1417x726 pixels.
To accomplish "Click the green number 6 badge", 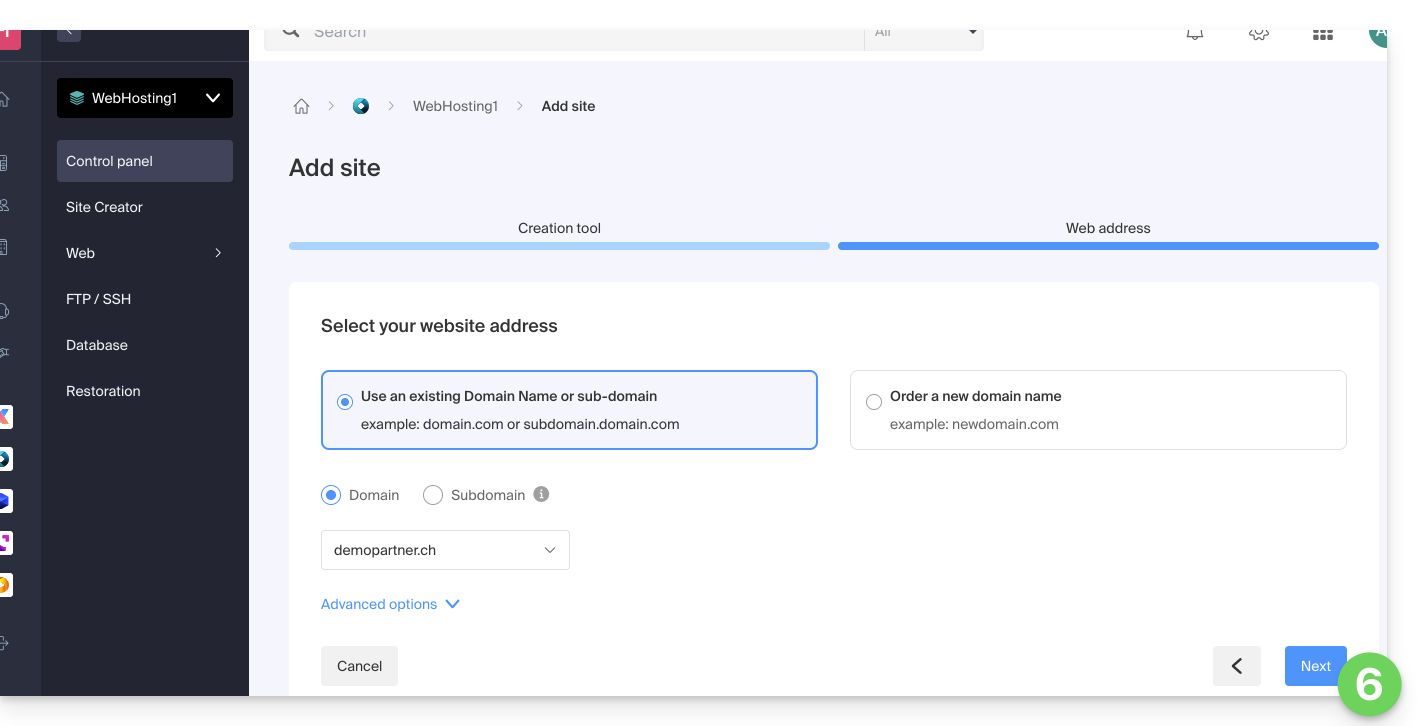I will click(x=1369, y=684).
